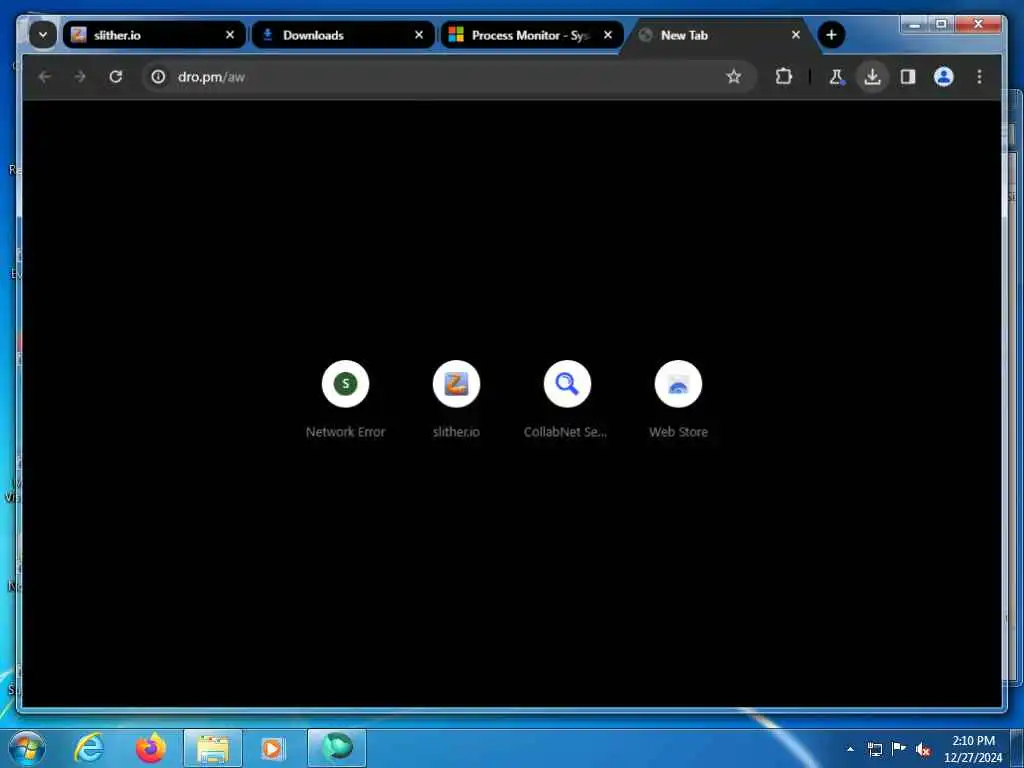Open the clock showing 2:10 PM

coord(972,749)
